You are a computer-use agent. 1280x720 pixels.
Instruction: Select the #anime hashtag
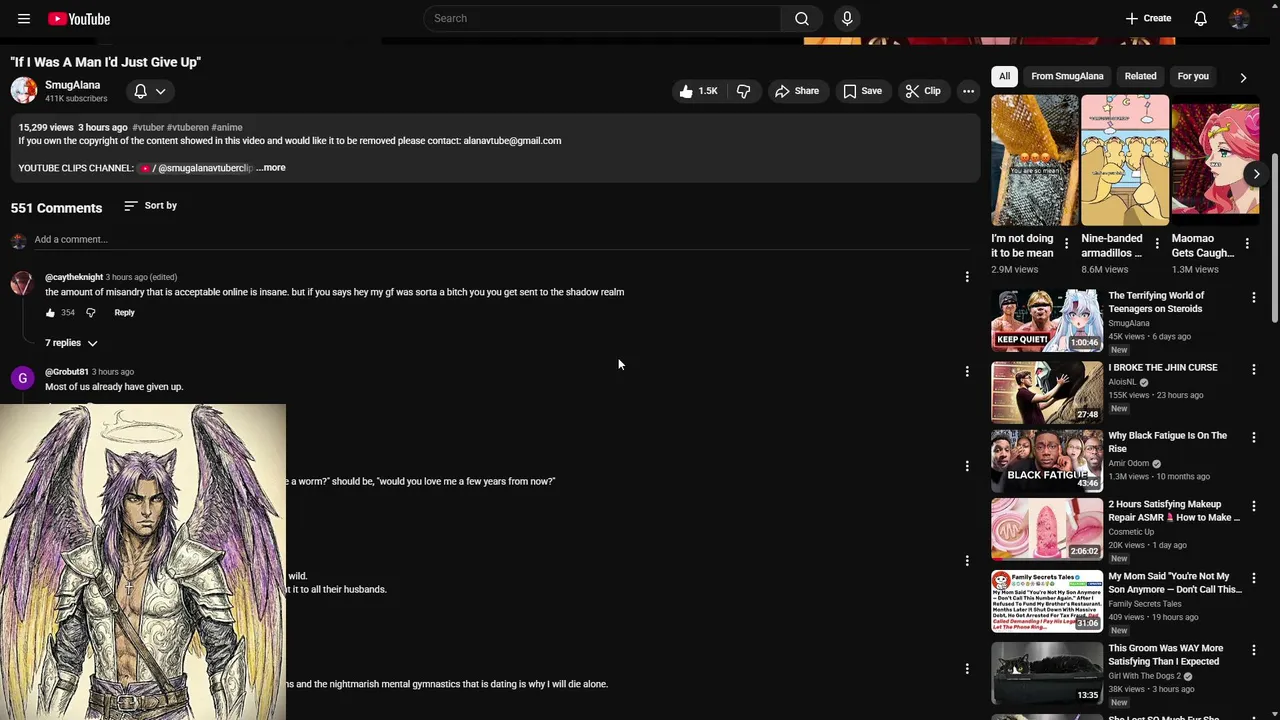coord(227,128)
